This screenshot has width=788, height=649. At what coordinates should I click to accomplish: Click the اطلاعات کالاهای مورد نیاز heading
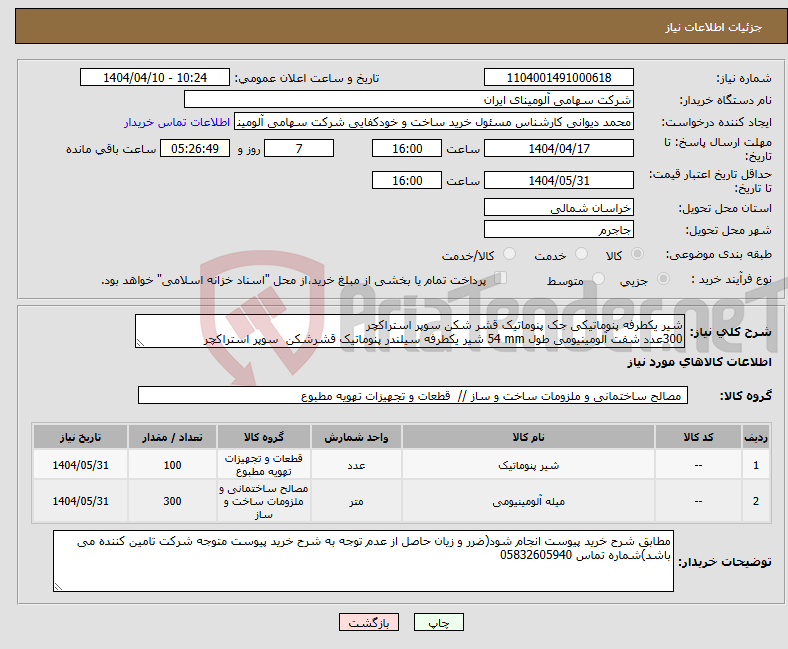(x=699, y=362)
